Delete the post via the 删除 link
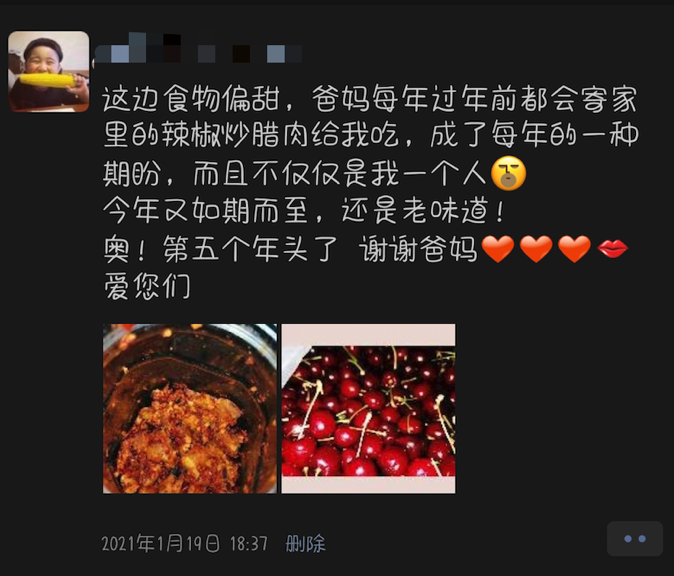The width and height of the screenshot is (674, 576). point(305,544)
